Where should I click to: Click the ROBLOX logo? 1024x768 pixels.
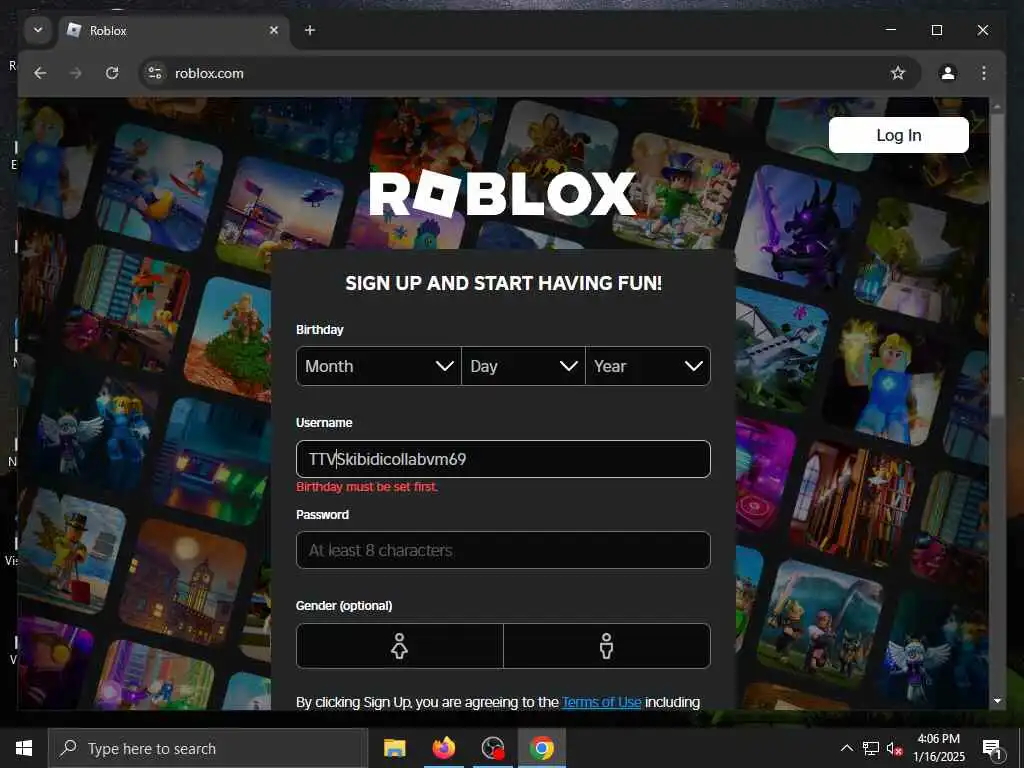[x=502, y=193]
